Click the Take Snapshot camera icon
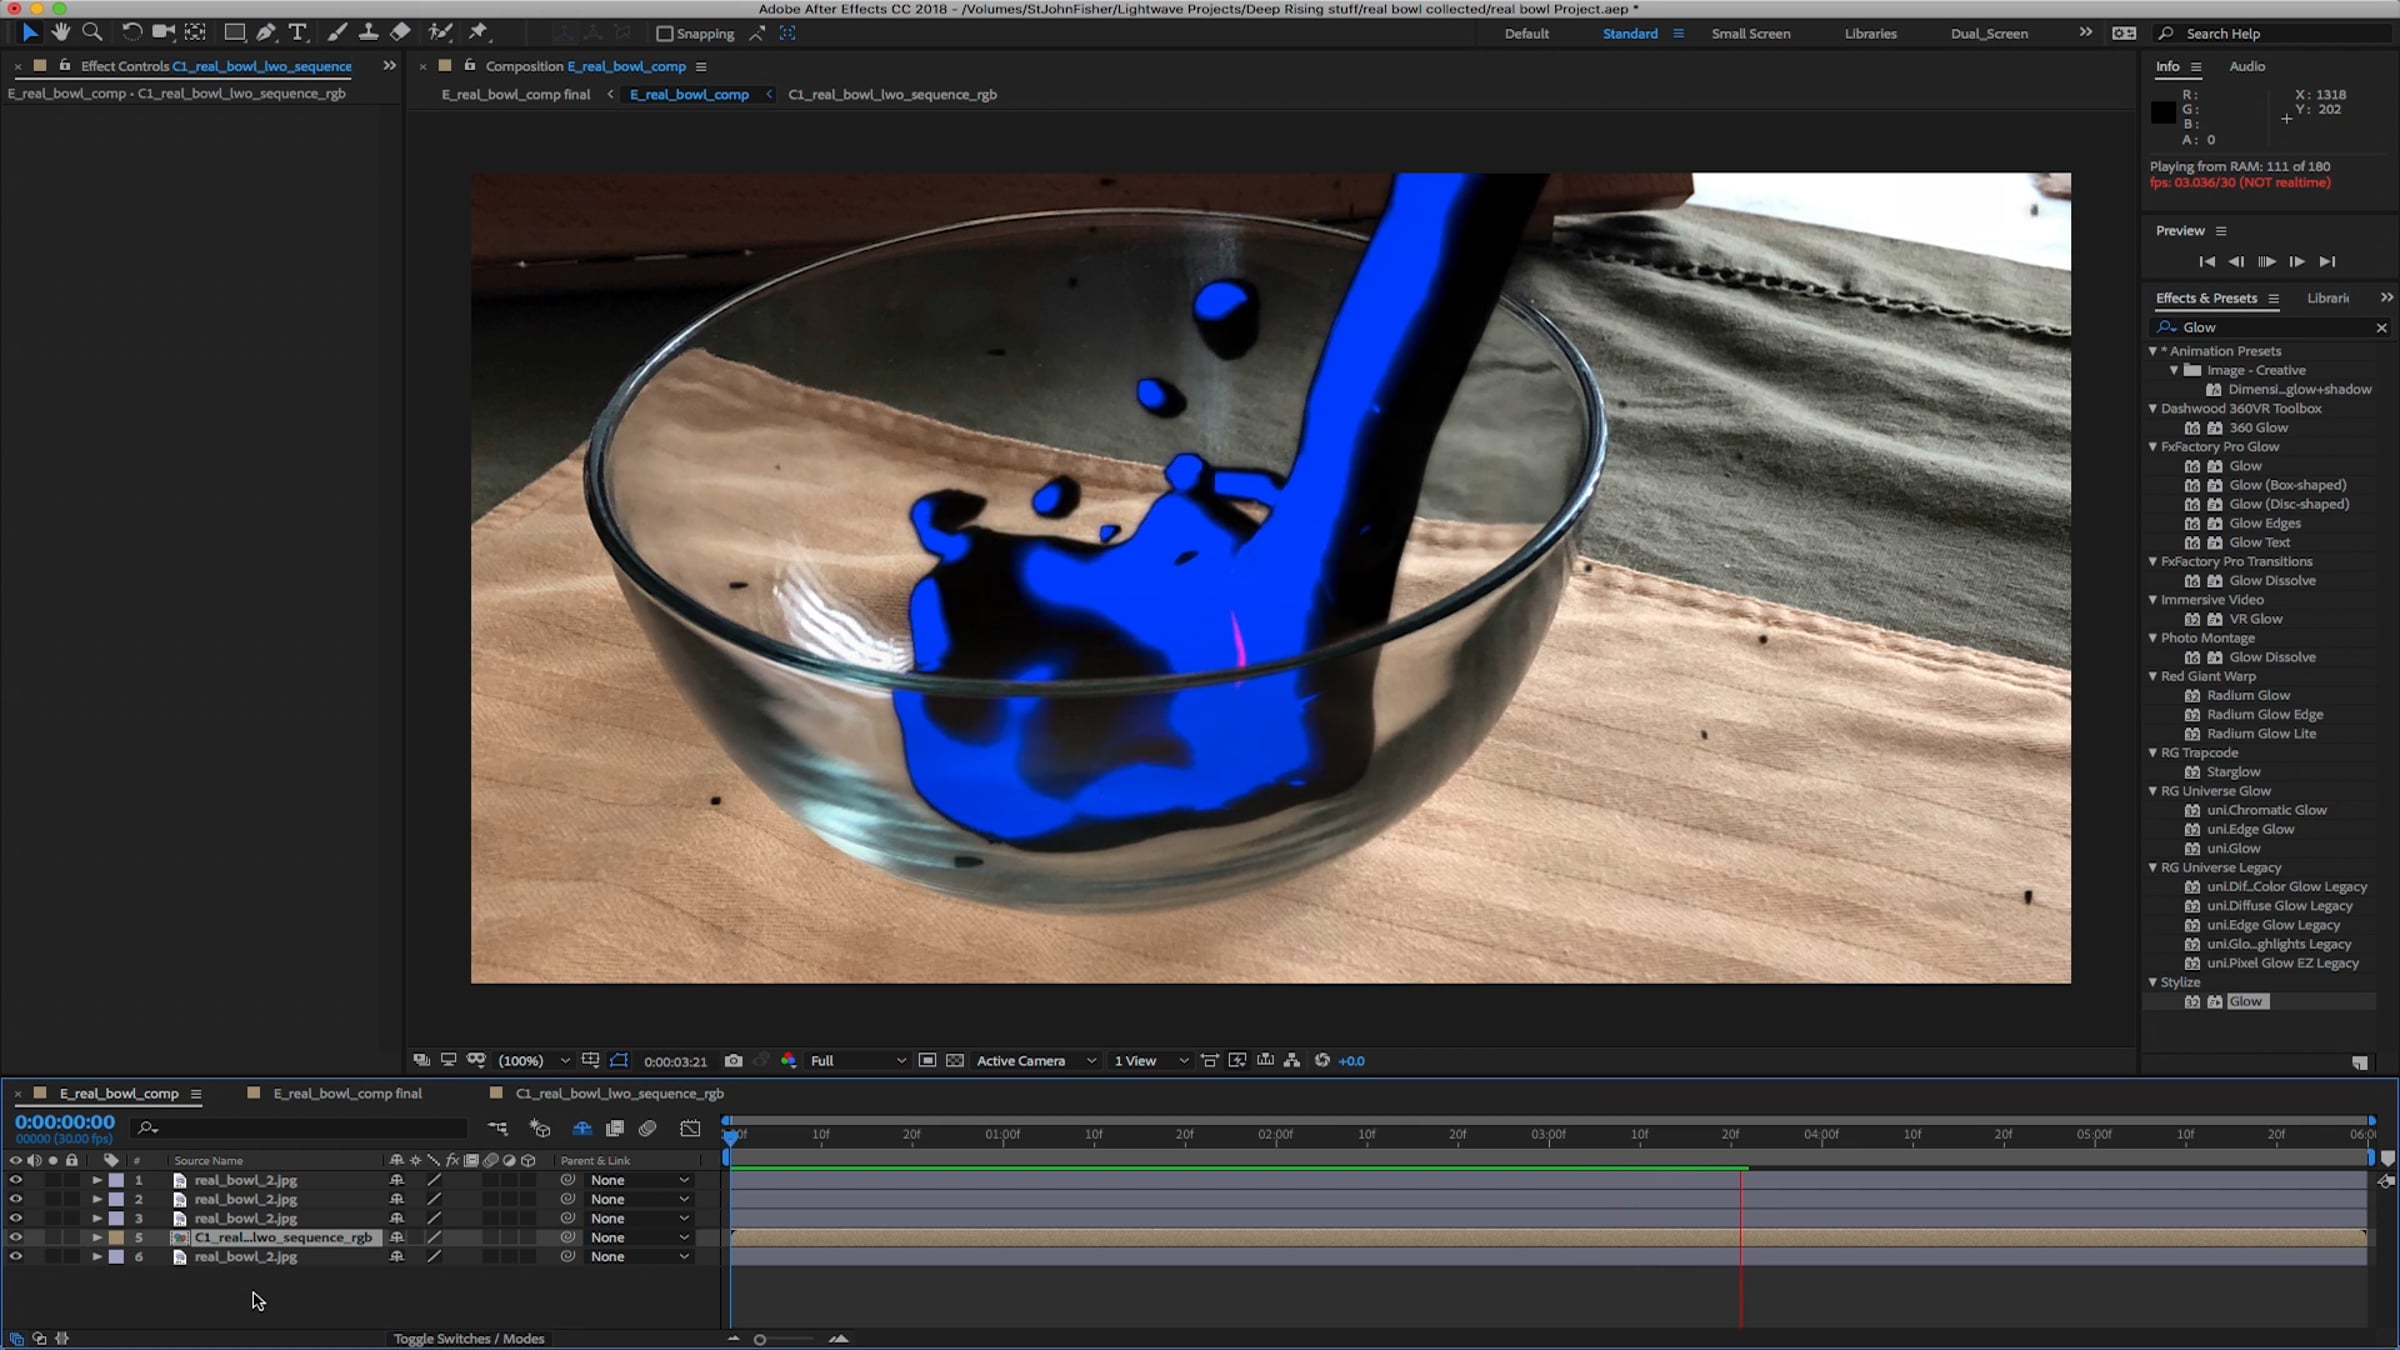 click(x=733, y=1060)
